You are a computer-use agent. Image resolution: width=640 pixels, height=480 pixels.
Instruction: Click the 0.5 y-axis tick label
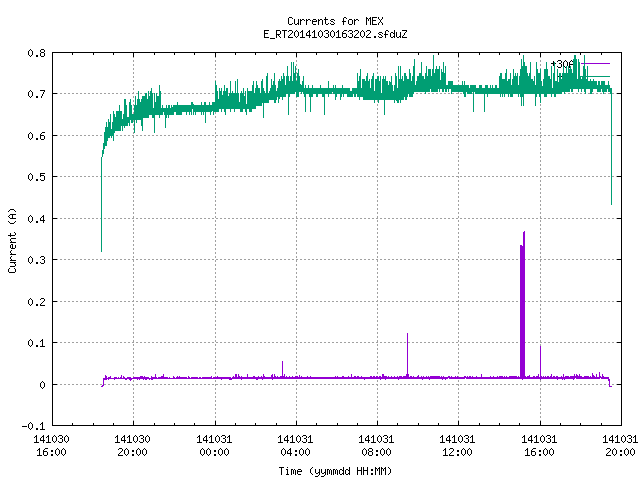(36, 177)
